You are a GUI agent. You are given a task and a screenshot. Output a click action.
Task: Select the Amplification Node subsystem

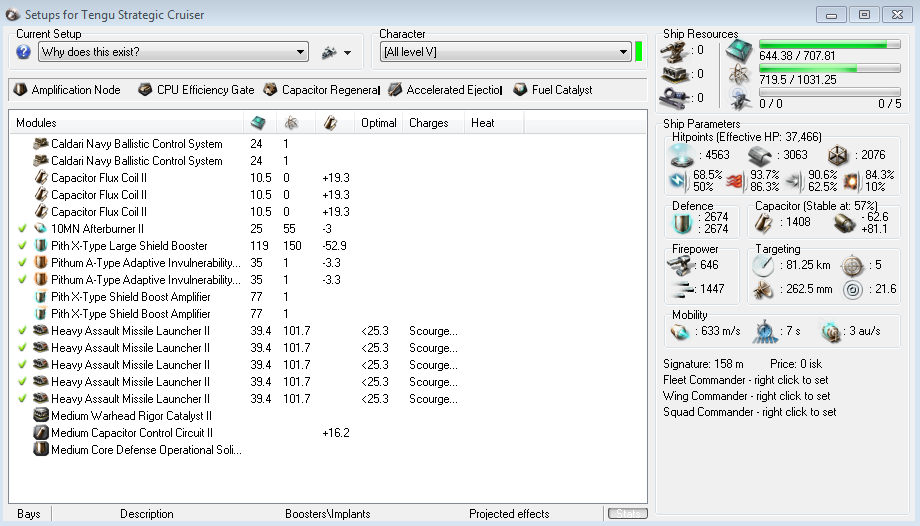pyautogui.click(x=67, y=90)
